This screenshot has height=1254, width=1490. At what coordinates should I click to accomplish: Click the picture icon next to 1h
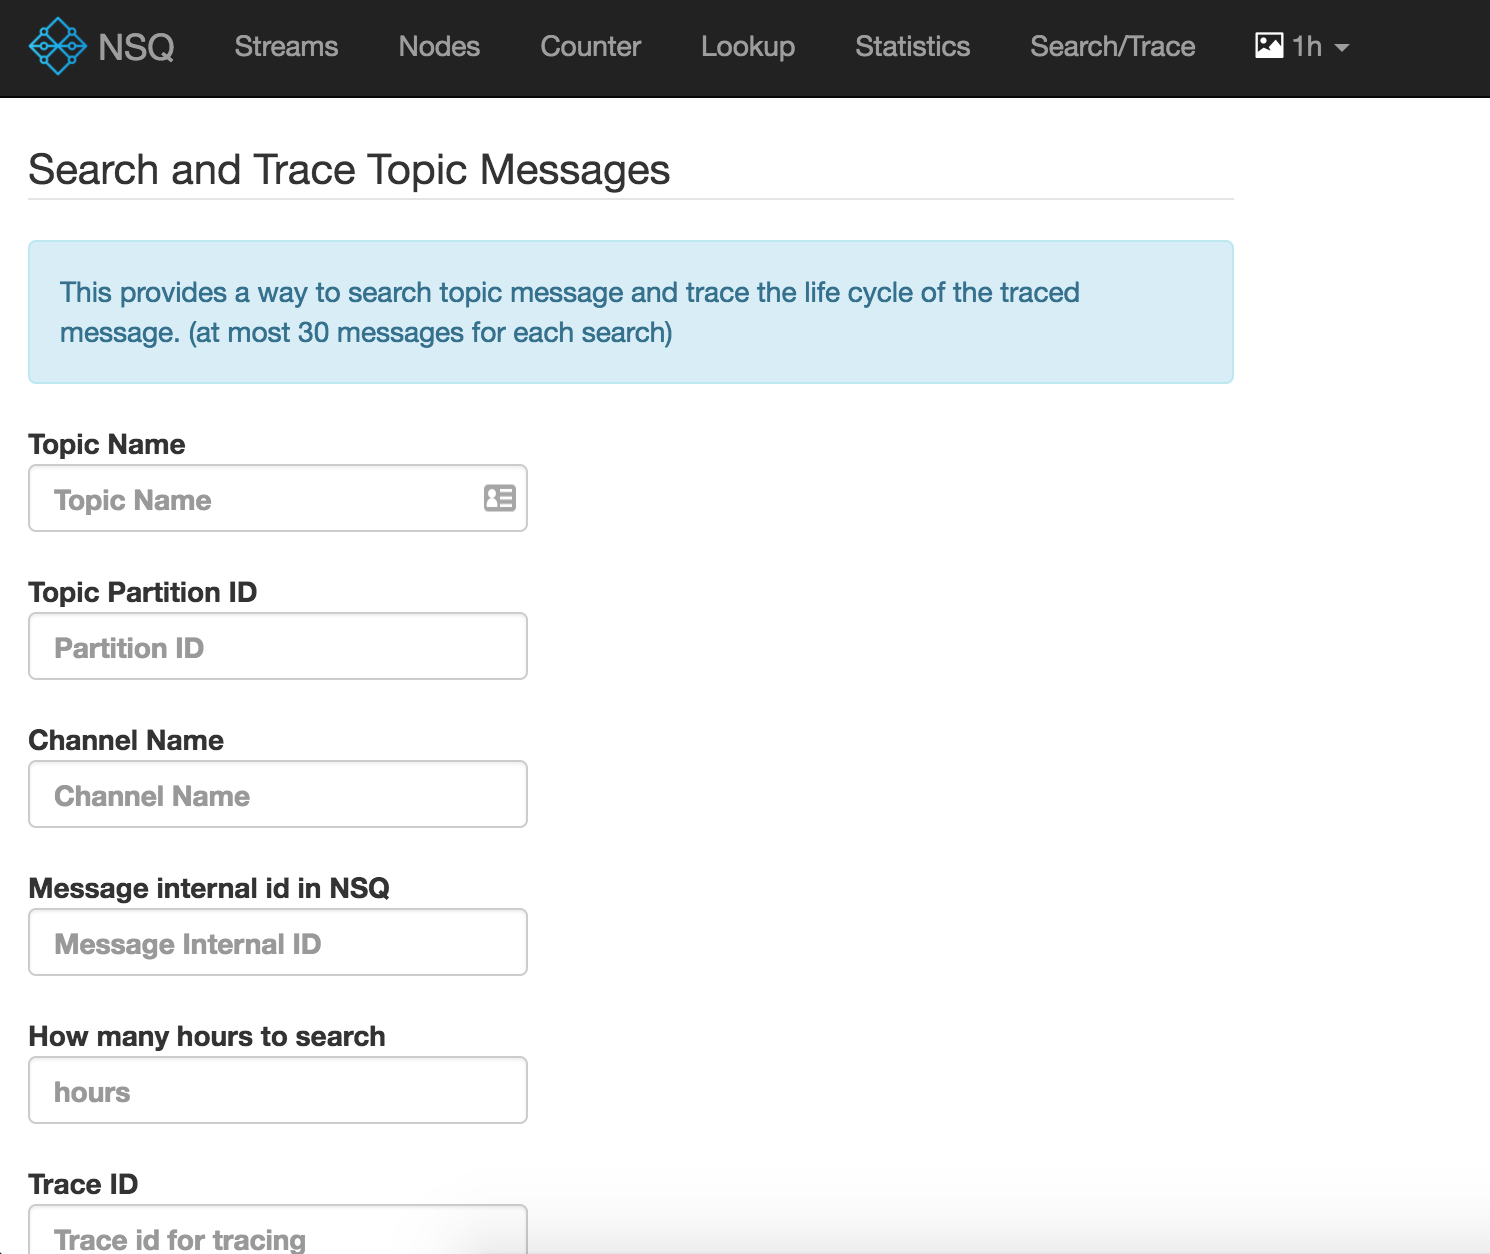pyautogui.click(x=1269, y=46)
